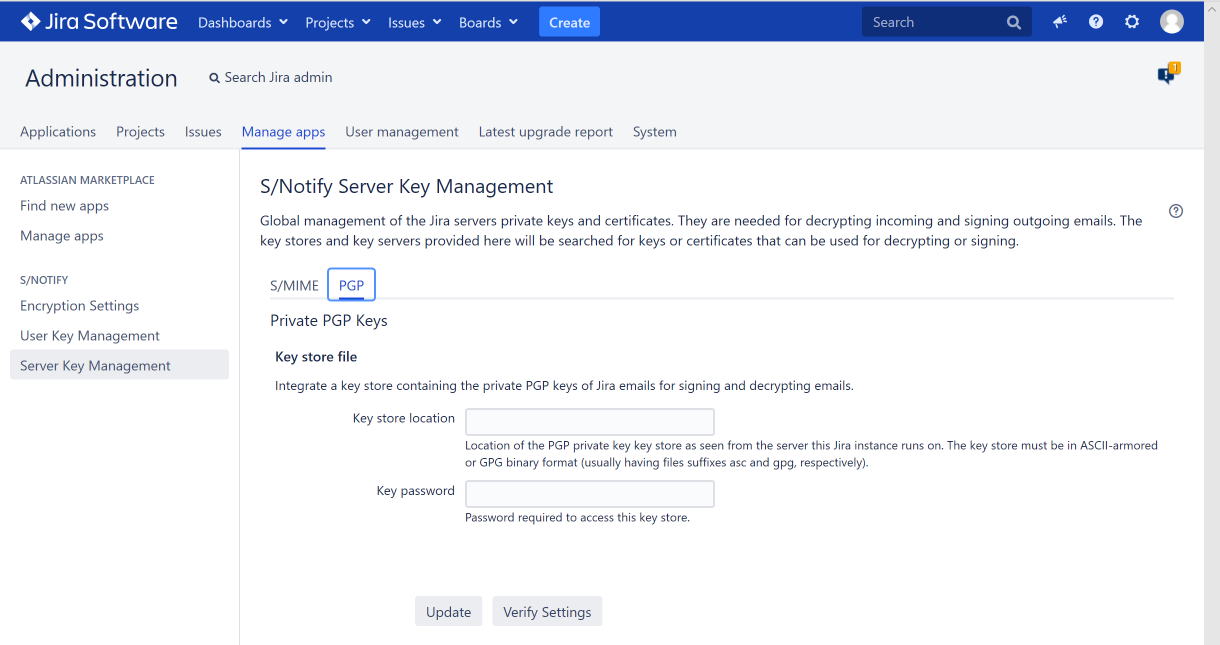Open Encryption Settings in the sidebar
This screenshot has width=1220, height=645.
pyautogui.click(x=80, y=306)
